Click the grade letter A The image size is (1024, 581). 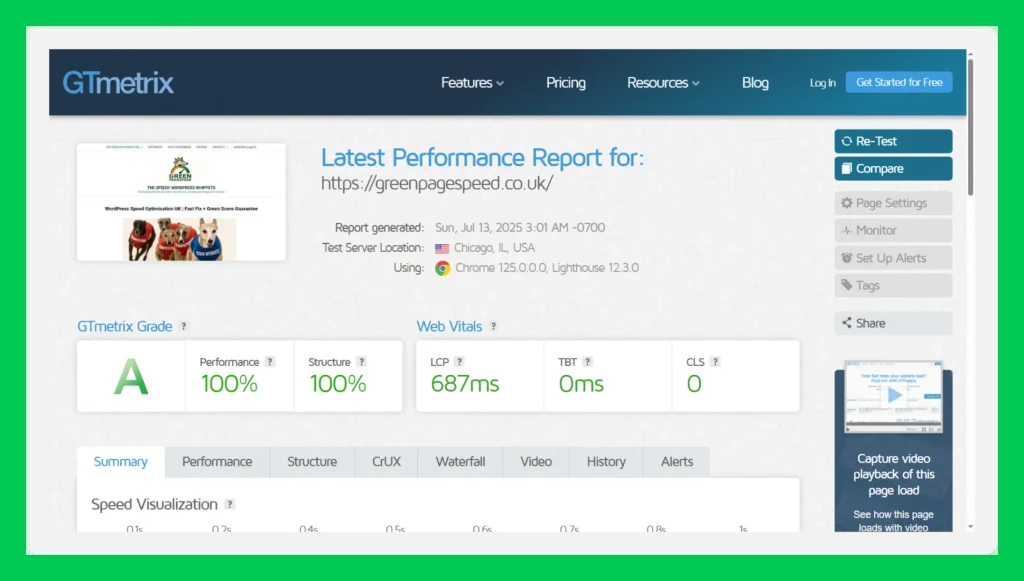coord(131,377)
